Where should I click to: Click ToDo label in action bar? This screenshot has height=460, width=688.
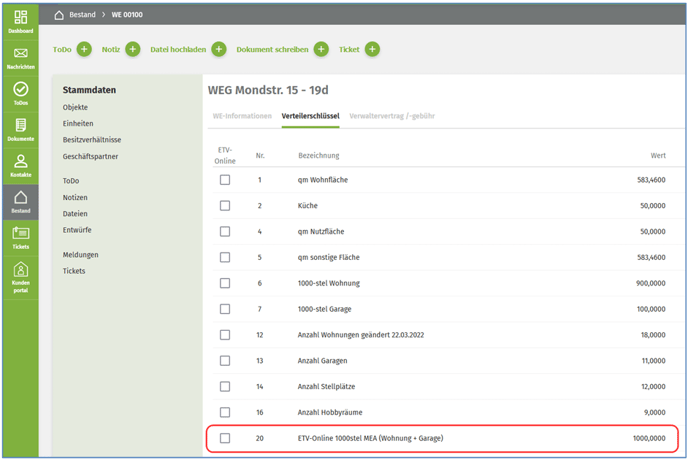point(62,49)
